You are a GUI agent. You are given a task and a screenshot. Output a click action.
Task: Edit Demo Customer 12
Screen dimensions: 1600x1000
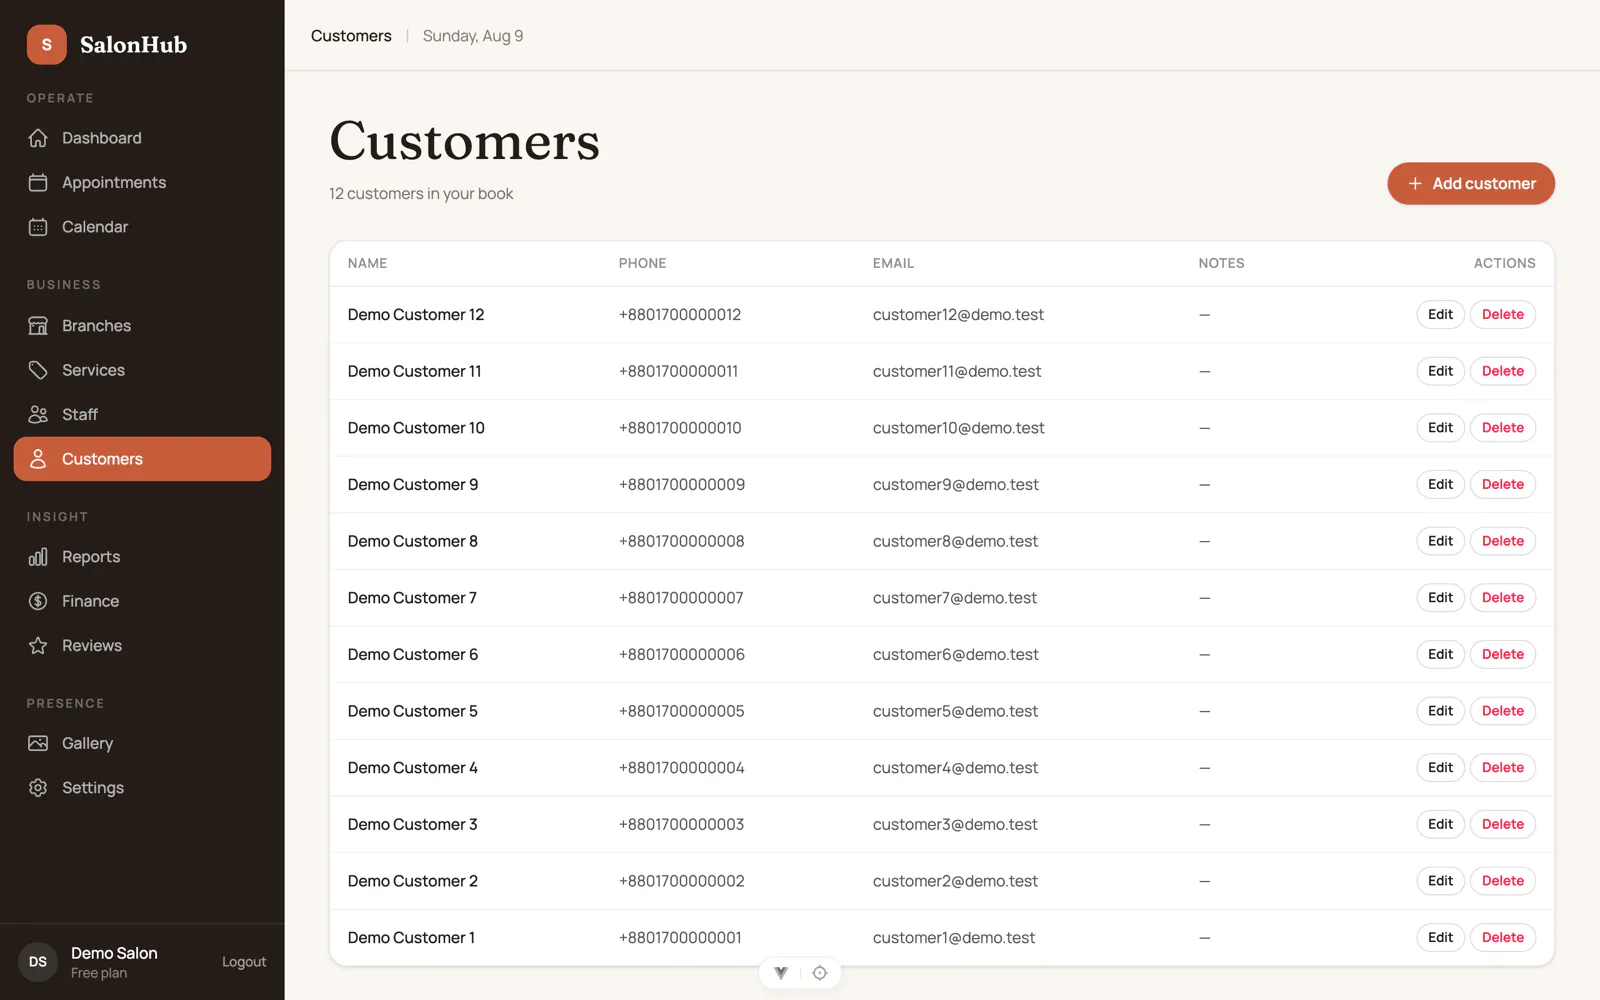click(x=1440, y=315)
